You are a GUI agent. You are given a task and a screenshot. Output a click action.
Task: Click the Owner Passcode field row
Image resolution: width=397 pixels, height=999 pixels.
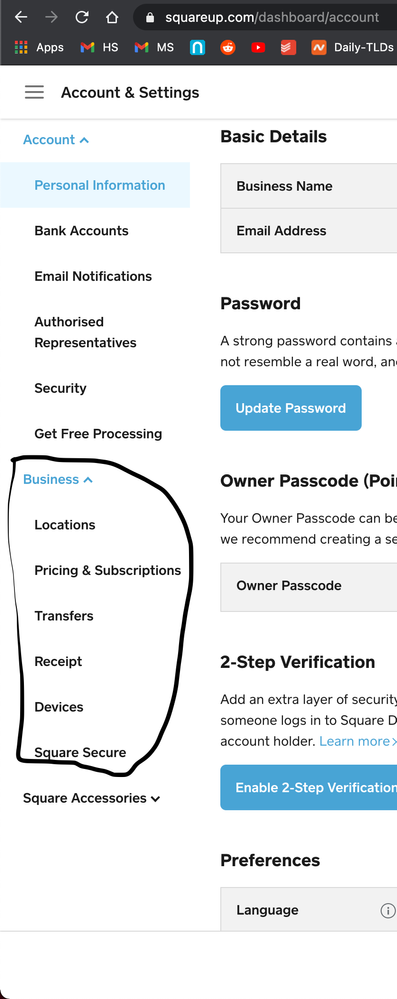click(308, 586)
